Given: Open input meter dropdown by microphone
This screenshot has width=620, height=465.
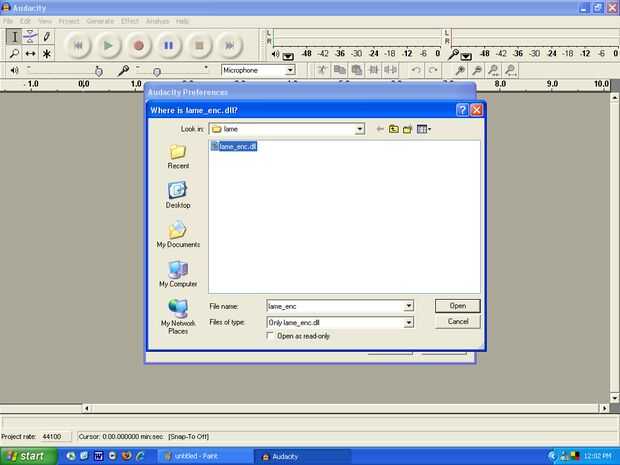Looking at the screenshot, I should 466,57.
